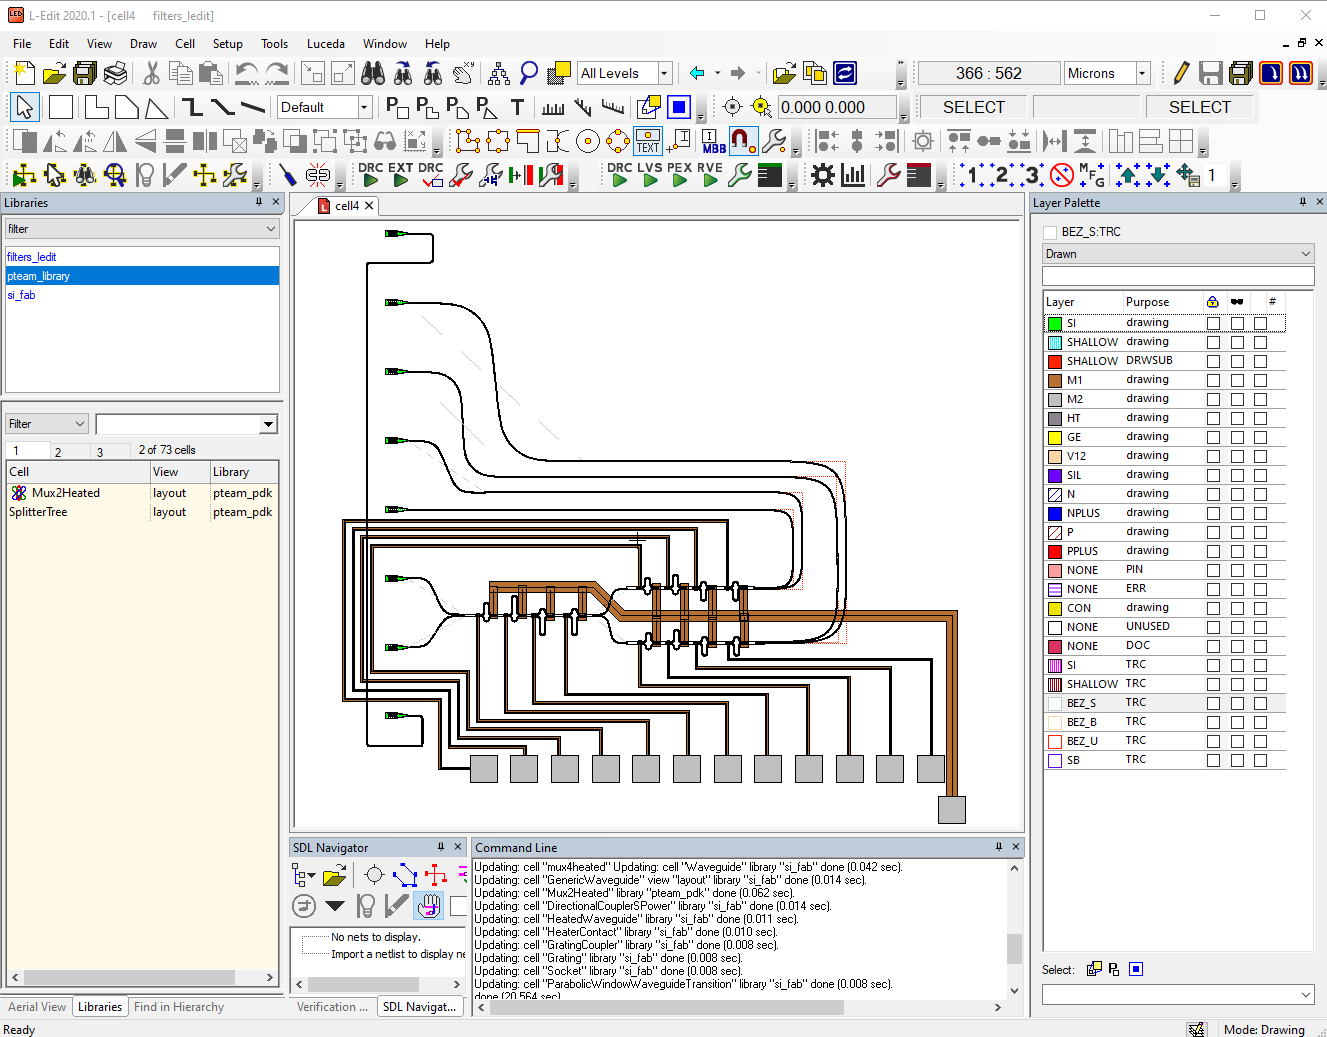Screen dimensions: 1327x1037
Task: Click the magnet snapping icon
Action: [742, 141]
